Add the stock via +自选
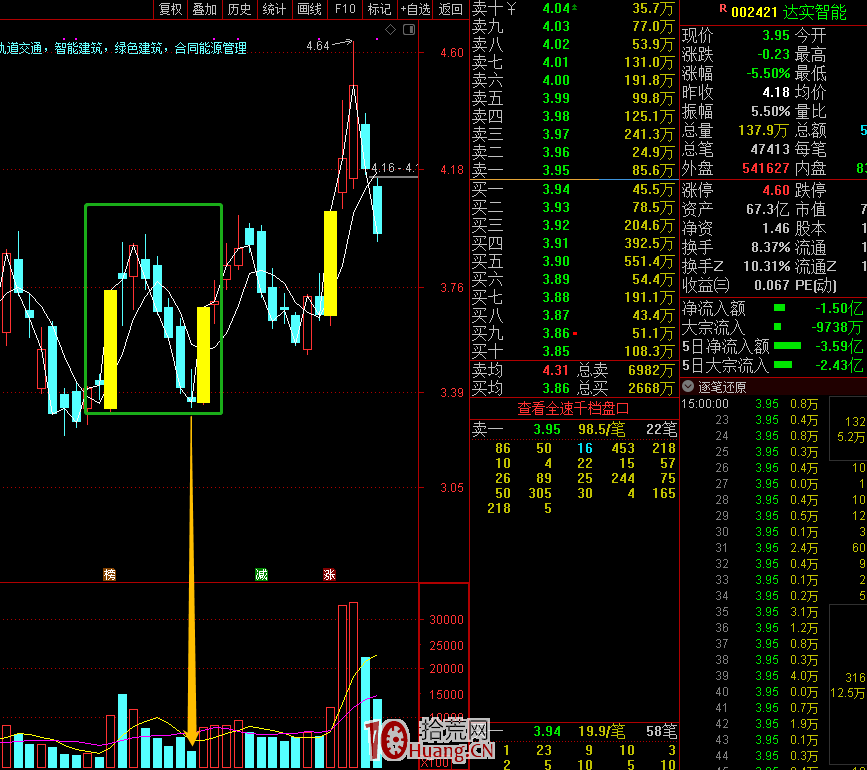The image size is (867, 770). [x=415, y=9]
